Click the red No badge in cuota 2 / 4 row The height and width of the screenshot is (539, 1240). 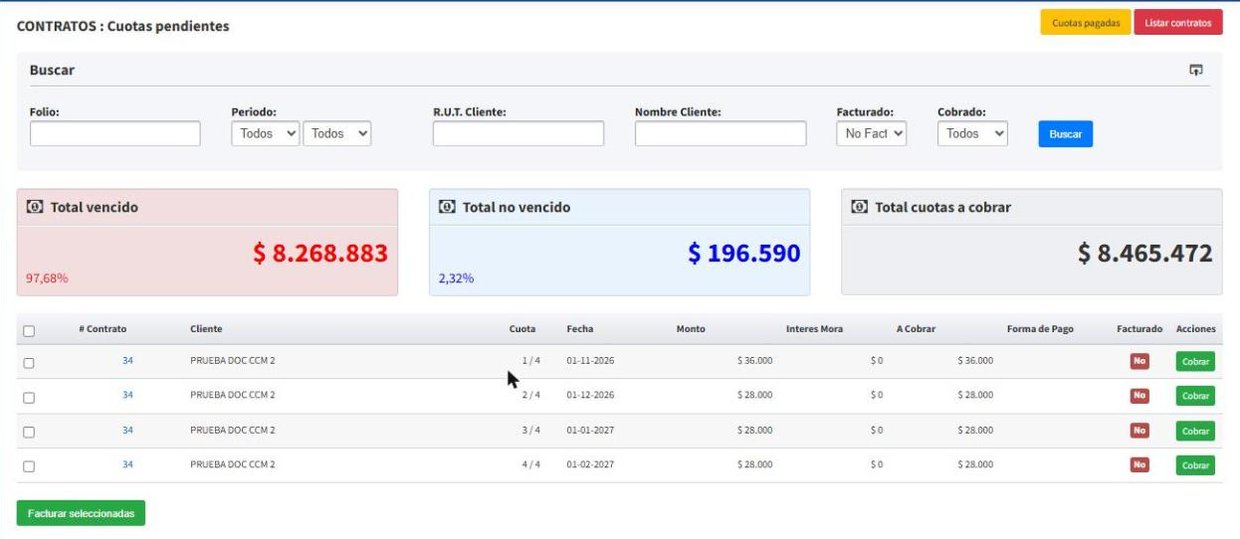pyautogui.click(x=1139, y=396)
